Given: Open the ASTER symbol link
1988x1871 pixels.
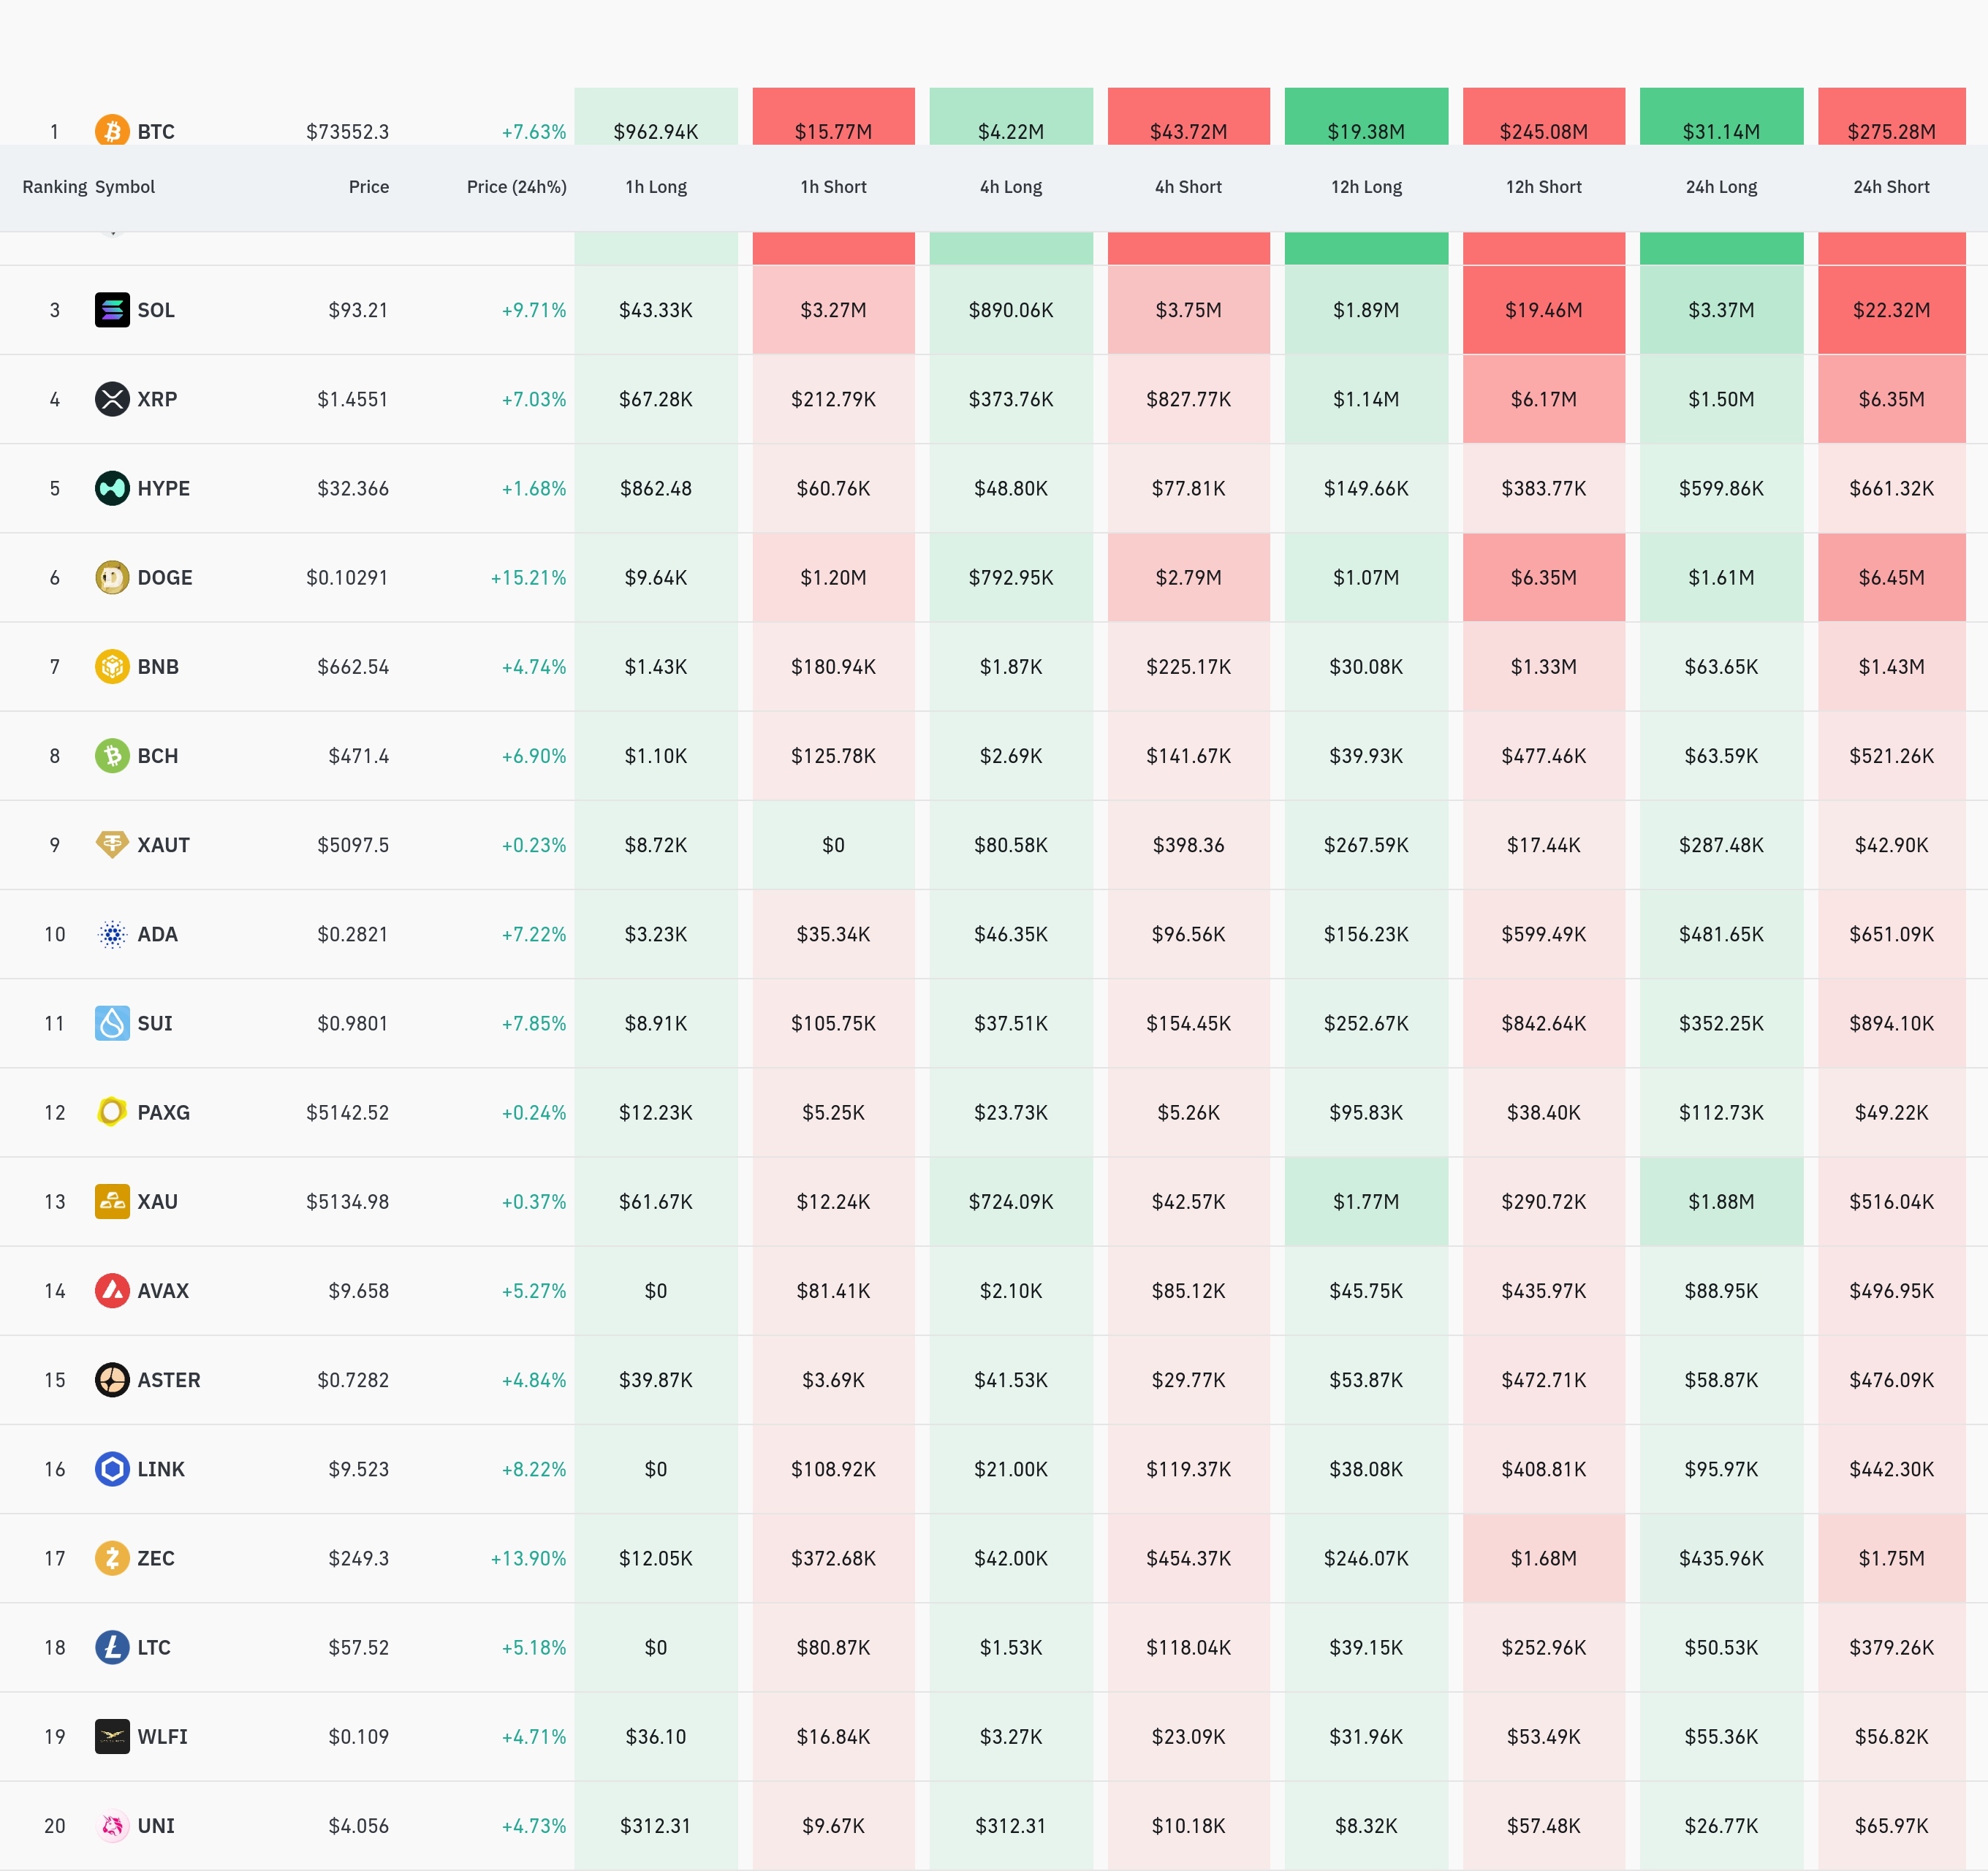Looking at the screenshot, I should [x=169, y=1380].
